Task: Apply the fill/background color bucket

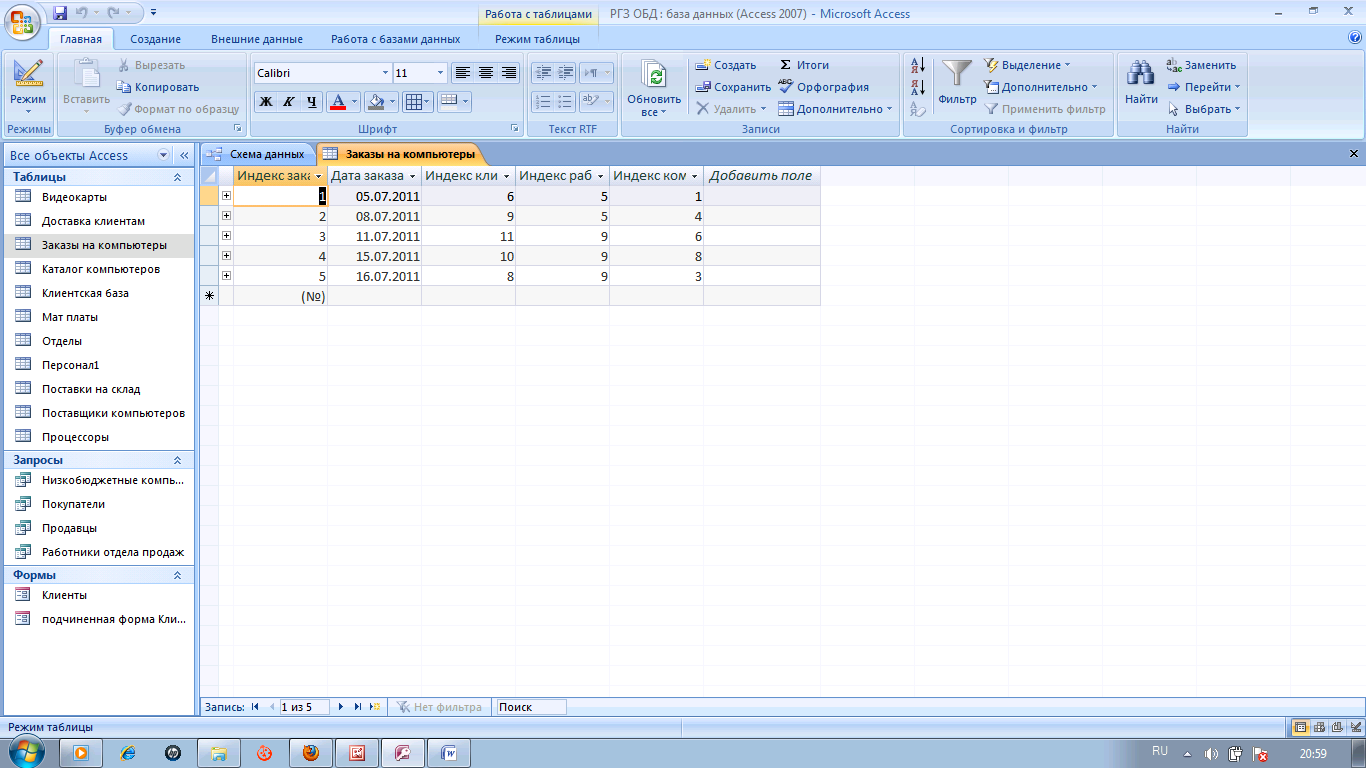Action: [x=375, y=102]
